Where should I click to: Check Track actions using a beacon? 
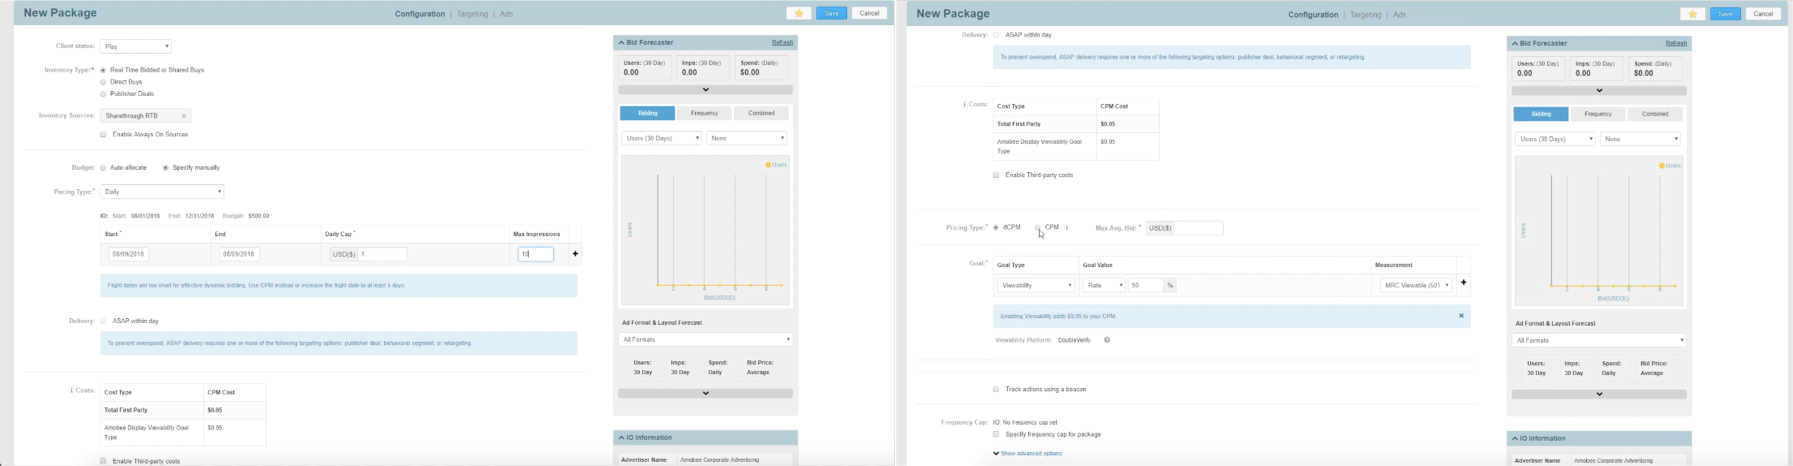point(996,389)
